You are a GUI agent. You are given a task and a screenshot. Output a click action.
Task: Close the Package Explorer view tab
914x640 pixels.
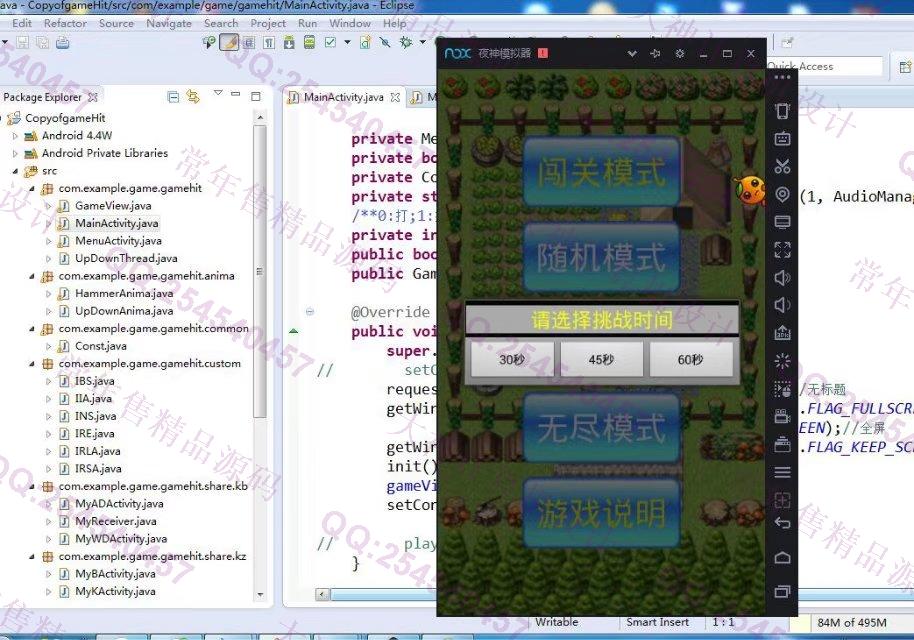click(93, 97)
